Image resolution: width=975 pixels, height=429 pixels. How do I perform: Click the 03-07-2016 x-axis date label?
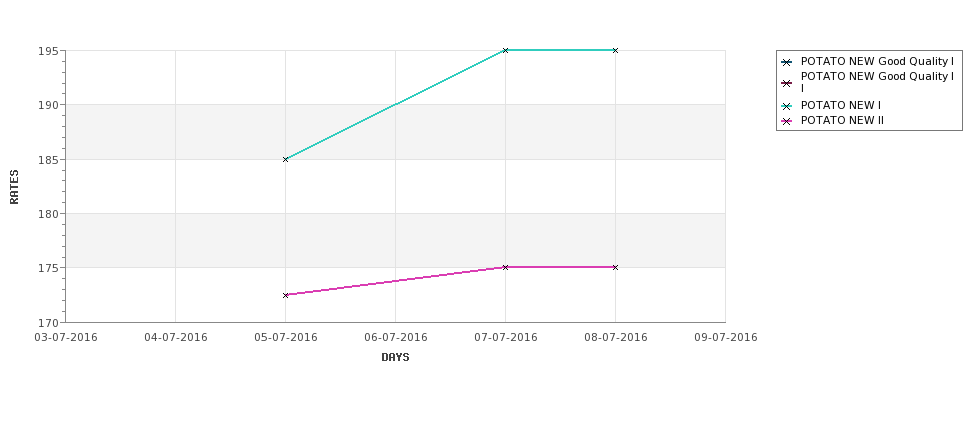[65, 338]
